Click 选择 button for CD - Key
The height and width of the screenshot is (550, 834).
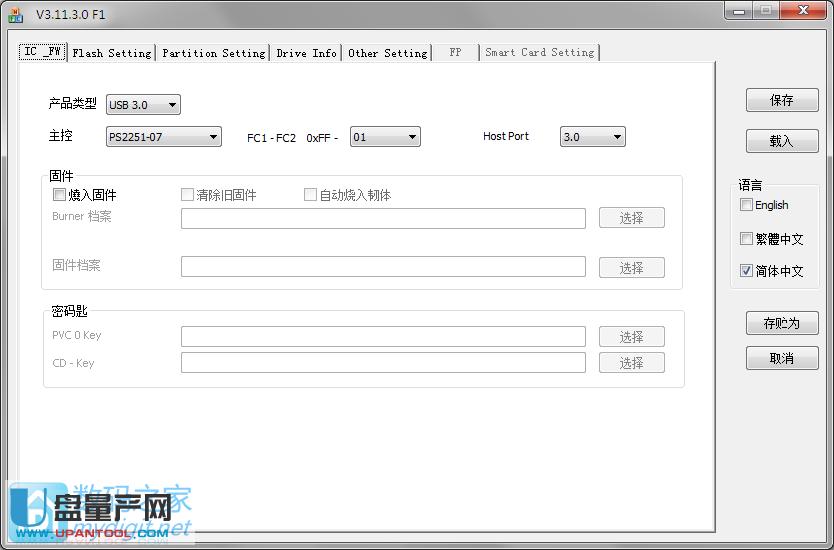click(632, 363)
